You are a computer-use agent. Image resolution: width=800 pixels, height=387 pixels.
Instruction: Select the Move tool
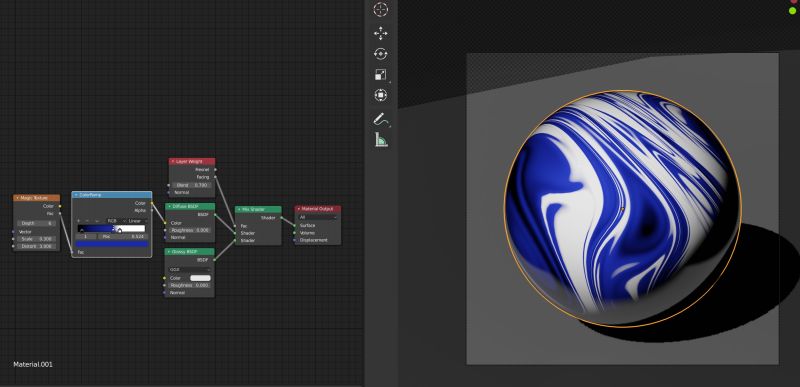click(x=381, y=34)
